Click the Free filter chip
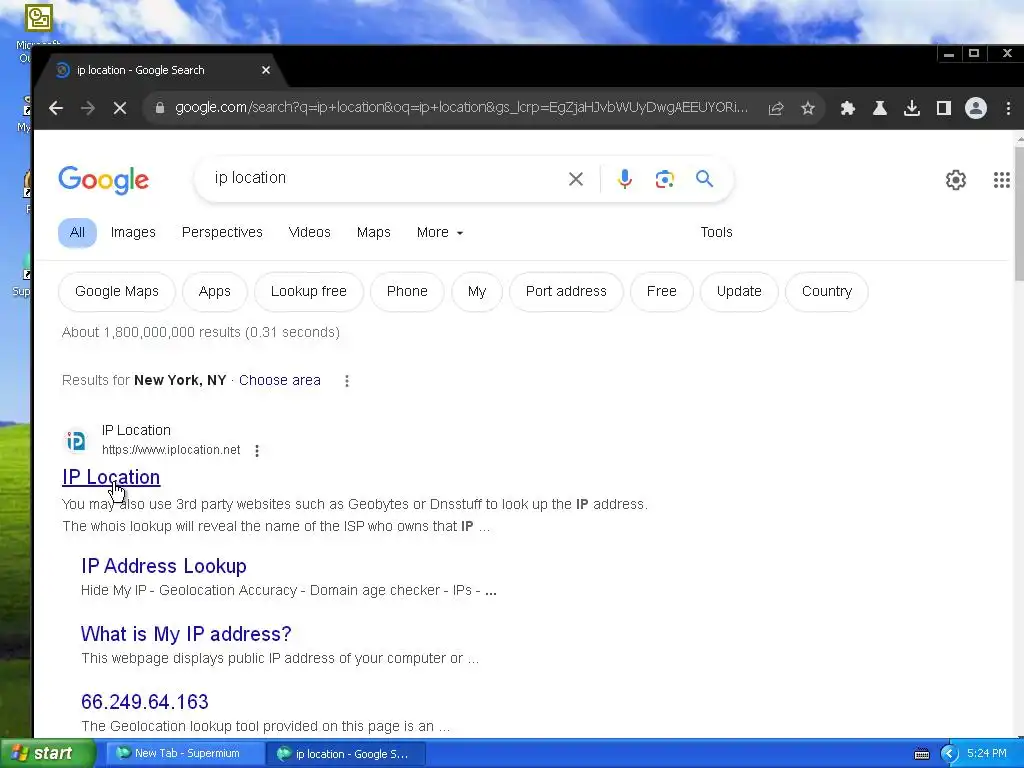1024x768 pixels. coord(662,291)
